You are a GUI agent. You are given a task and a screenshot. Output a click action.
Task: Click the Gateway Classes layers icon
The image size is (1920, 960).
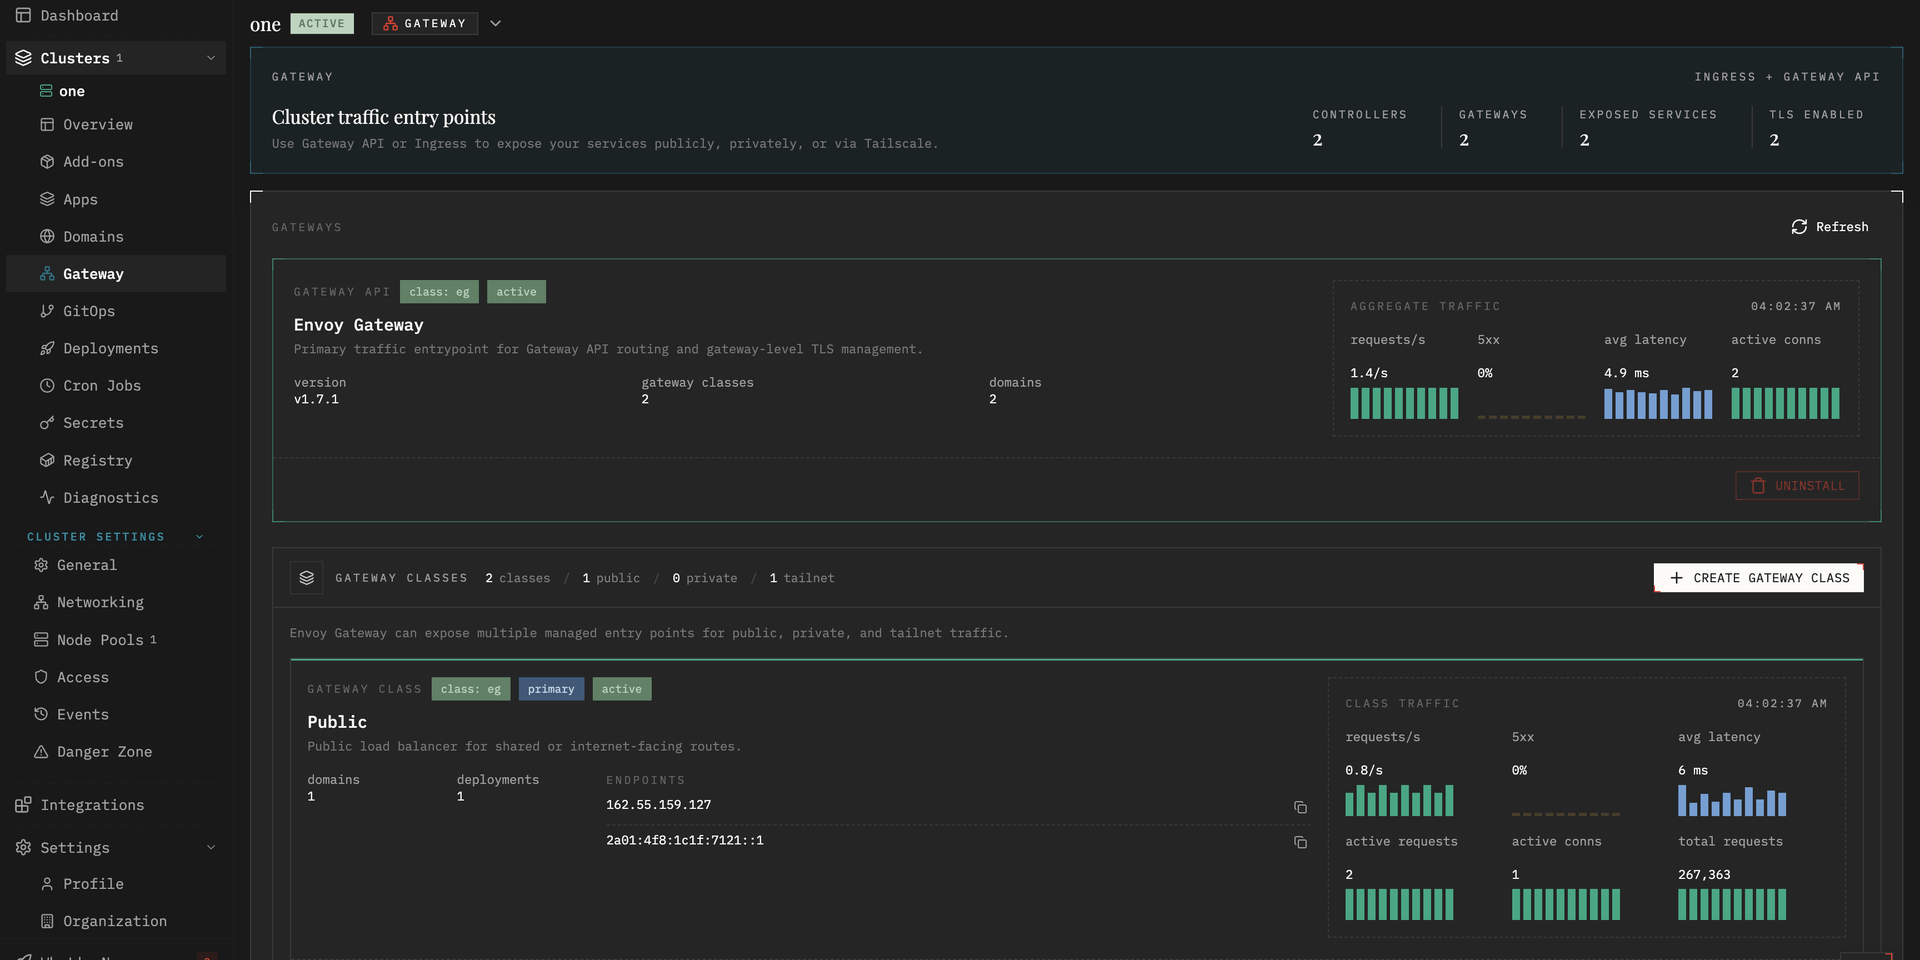tap(307, 578)
